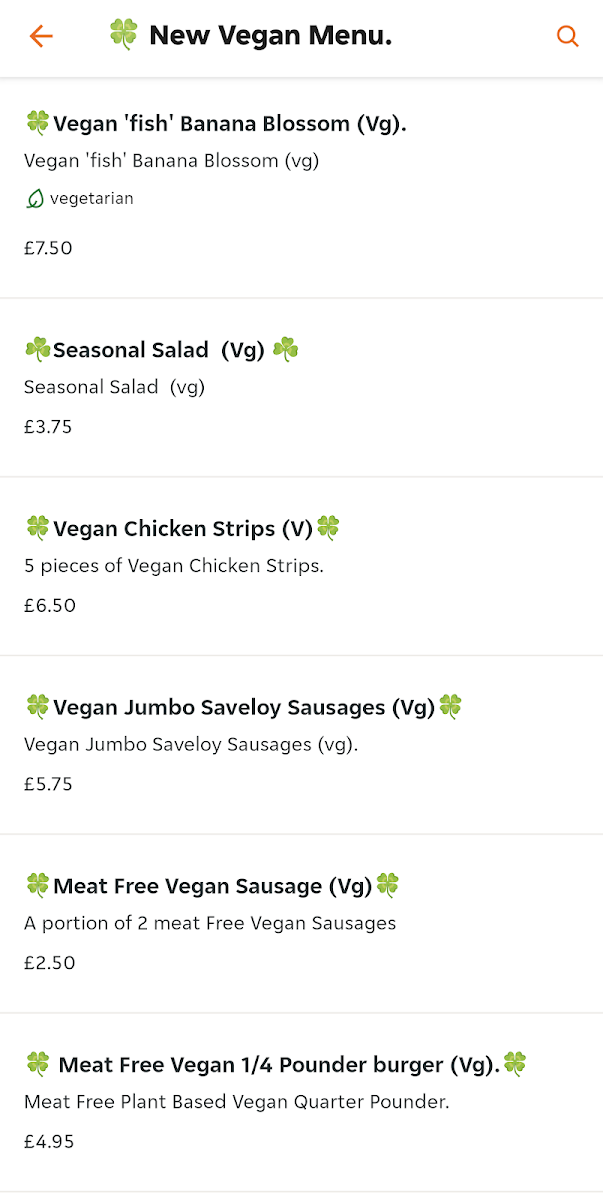Click the £6.50 Vegan Chicken Strips price
This screenshot has width=603, height=1200.
50,605
